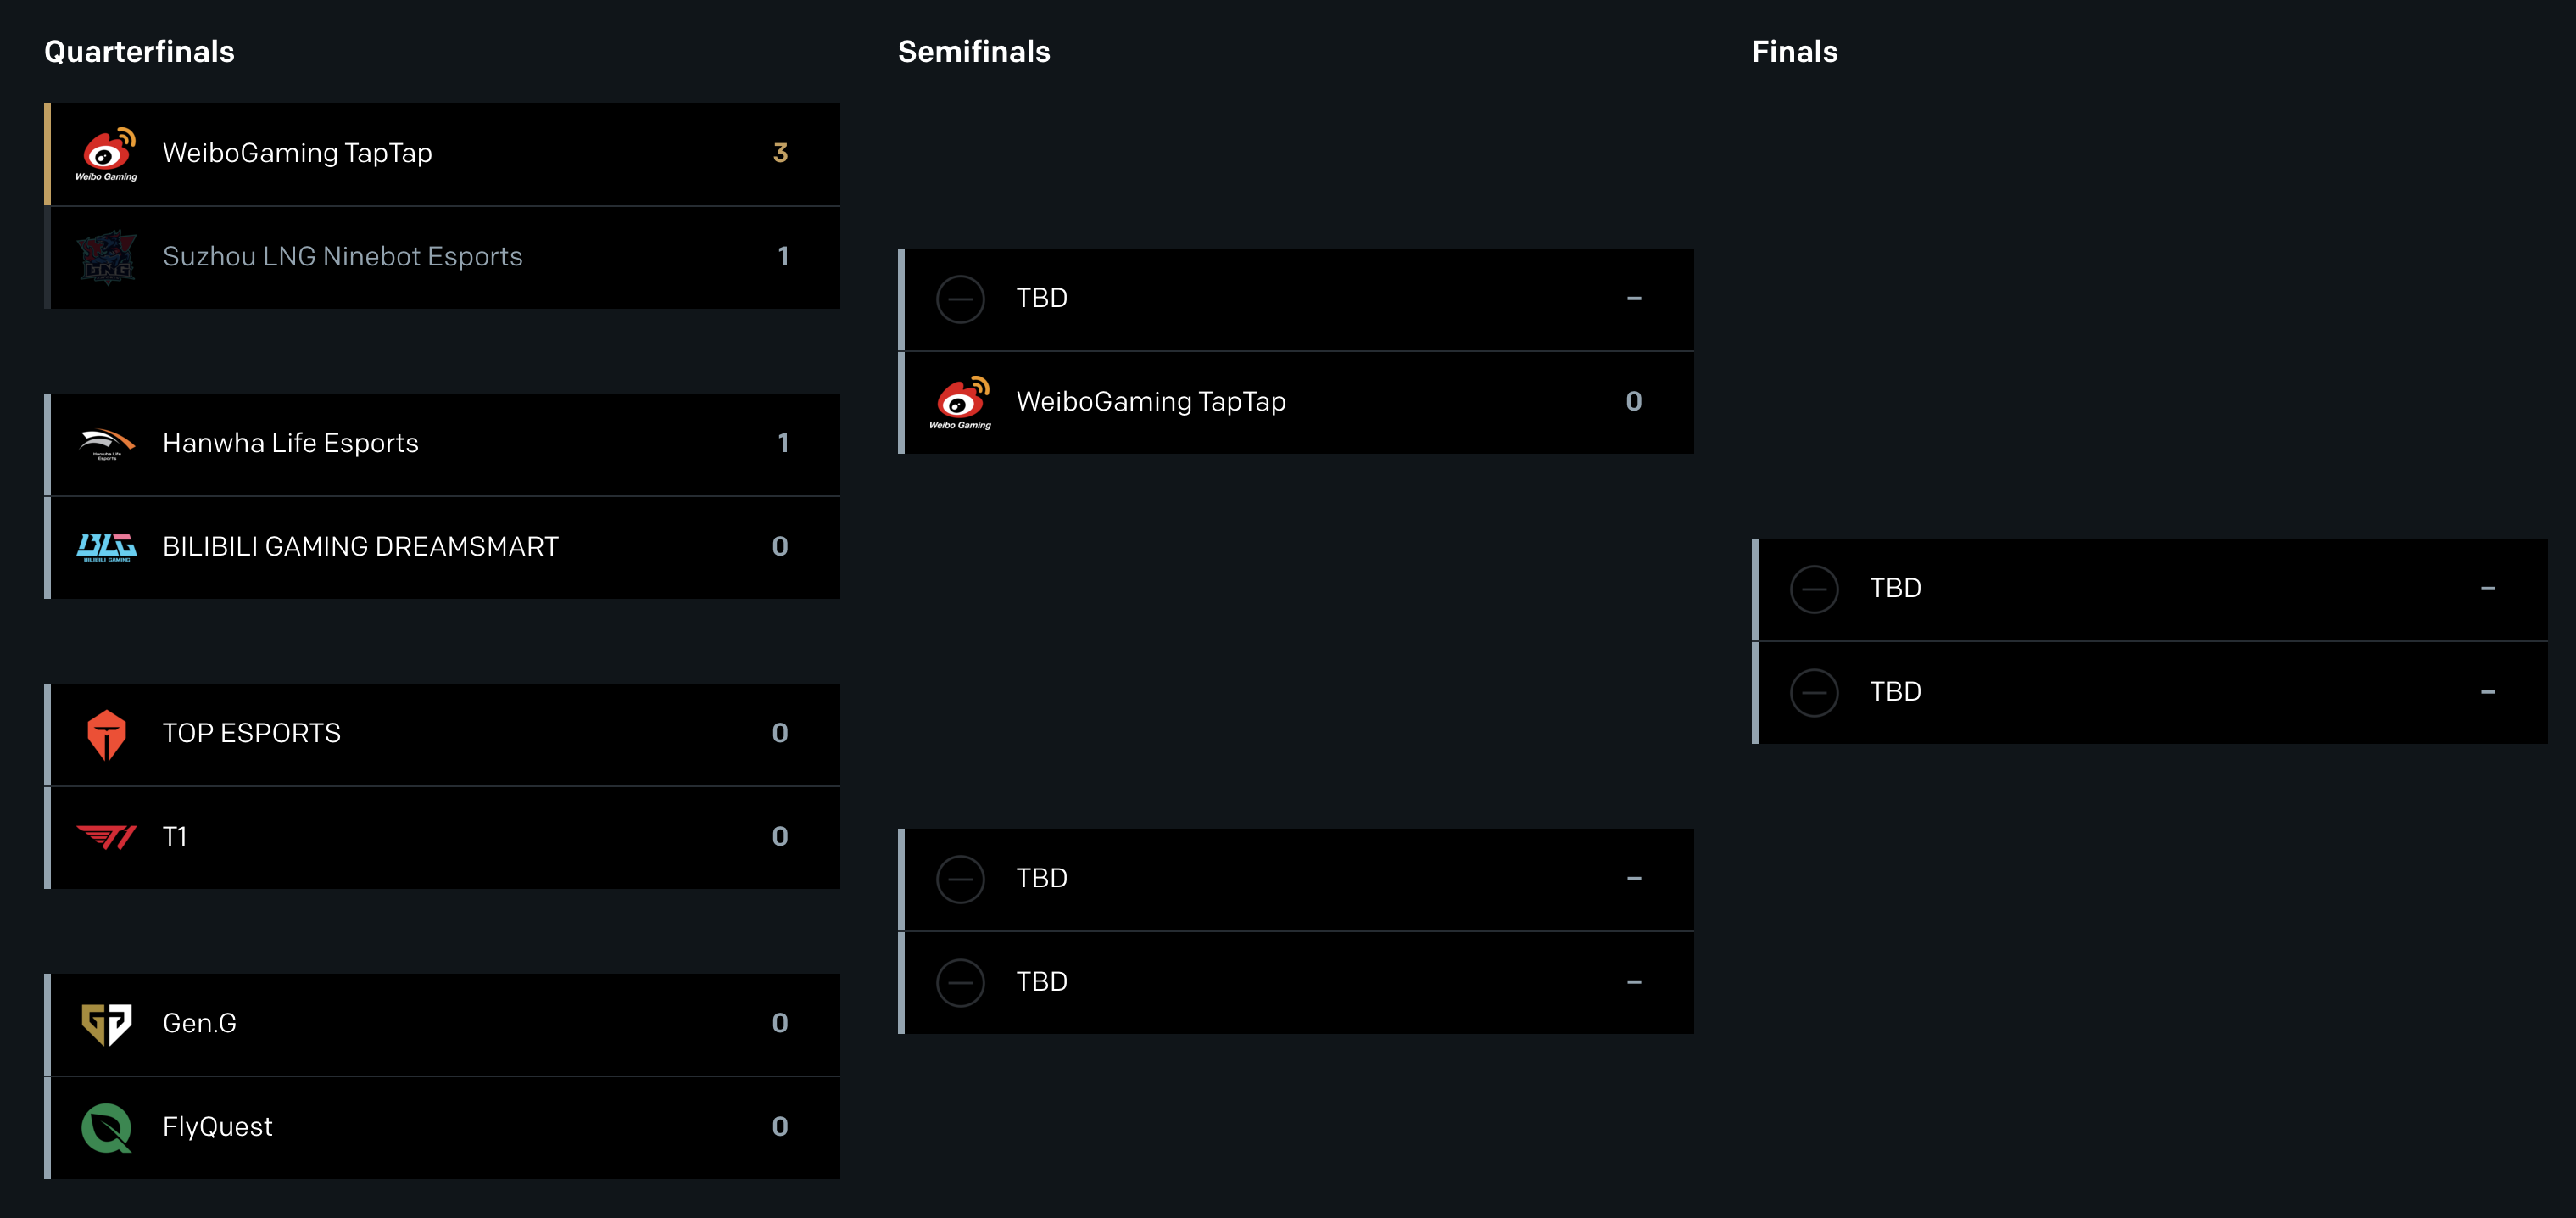Open the Gen.G versus FlyQuest match
The height and width of the screenshot is (1218, 2576).
point(443,1075)
